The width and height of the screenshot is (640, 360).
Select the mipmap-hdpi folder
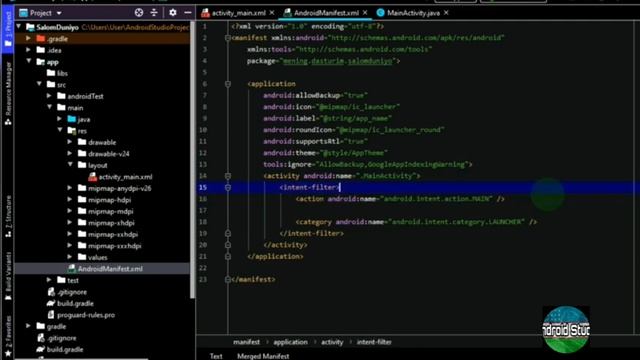tap(104, 200)
